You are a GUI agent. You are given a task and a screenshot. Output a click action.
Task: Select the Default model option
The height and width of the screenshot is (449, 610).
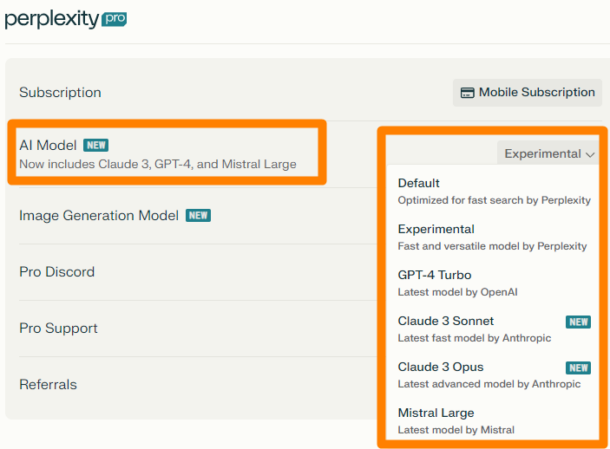494,191
